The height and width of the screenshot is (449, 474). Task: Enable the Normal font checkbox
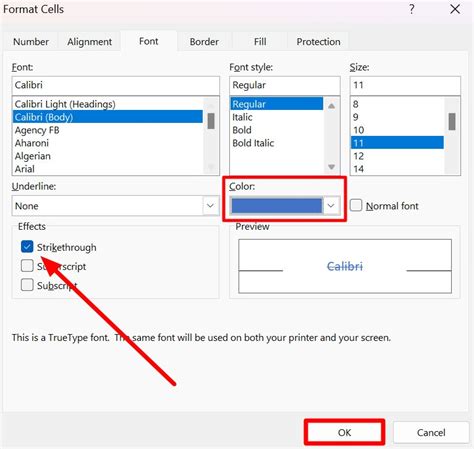(356, 205)
